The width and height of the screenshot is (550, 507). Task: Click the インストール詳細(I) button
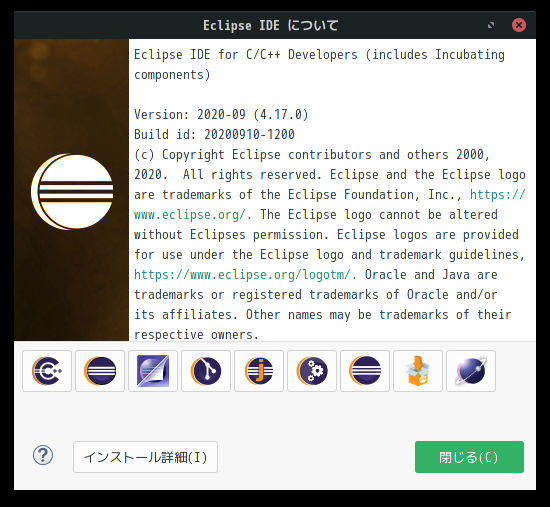145,457
